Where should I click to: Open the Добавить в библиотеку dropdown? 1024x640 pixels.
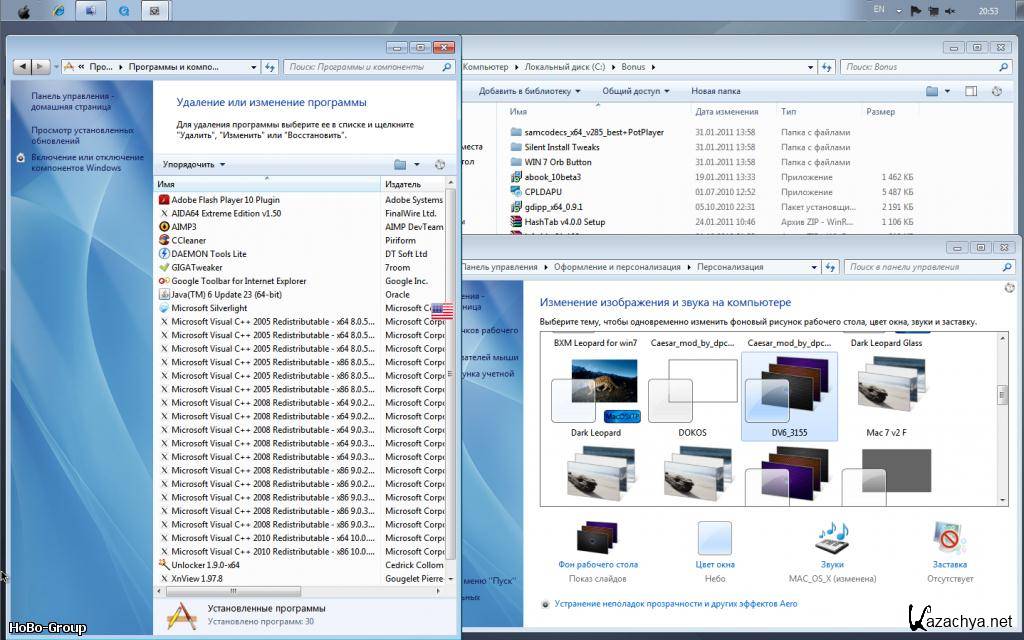tap(529, 91)
